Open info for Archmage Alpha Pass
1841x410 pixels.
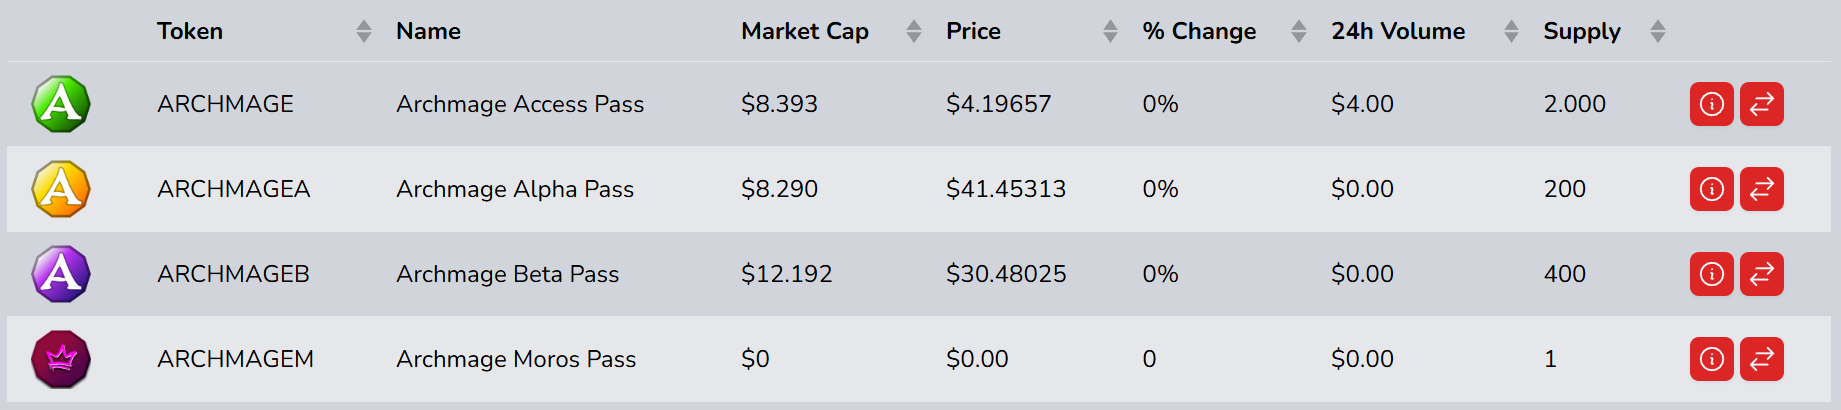point(1711,189)
